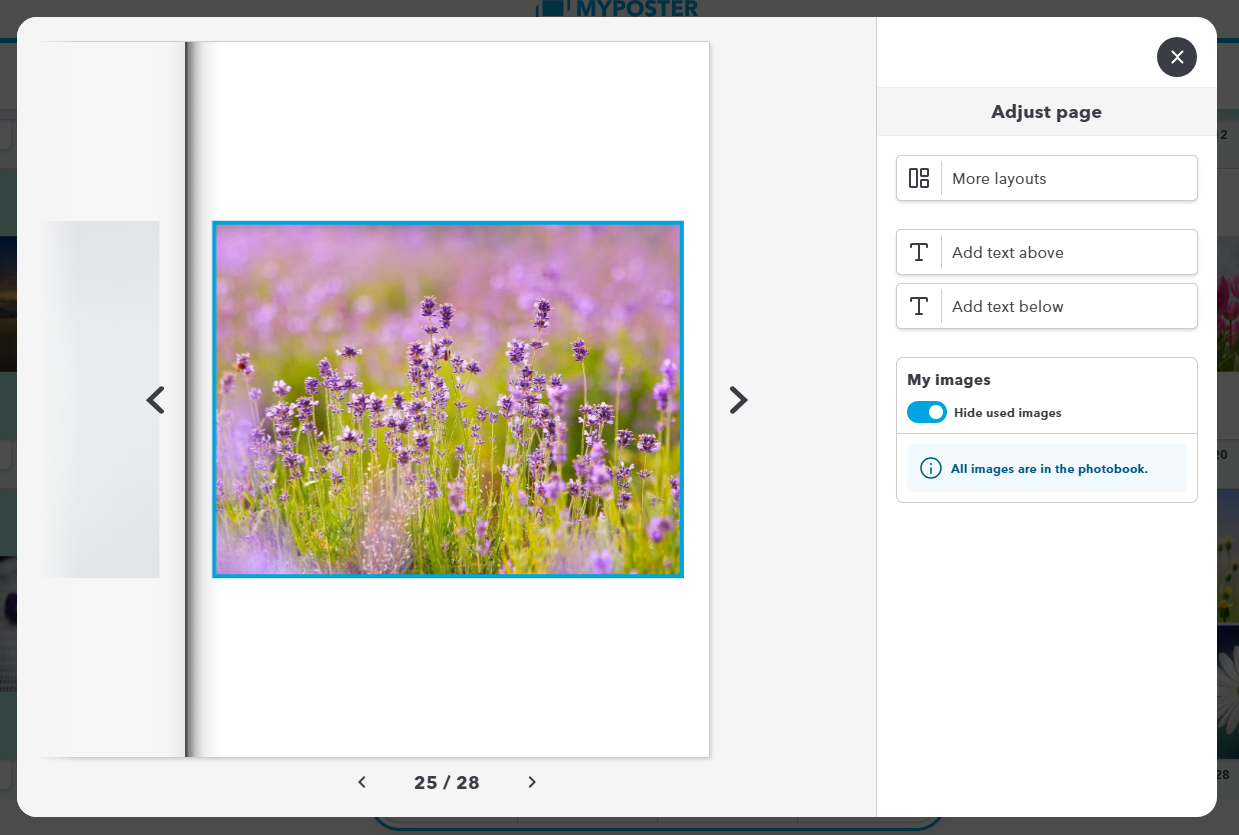Choose Add text above

coord(1067,252)
